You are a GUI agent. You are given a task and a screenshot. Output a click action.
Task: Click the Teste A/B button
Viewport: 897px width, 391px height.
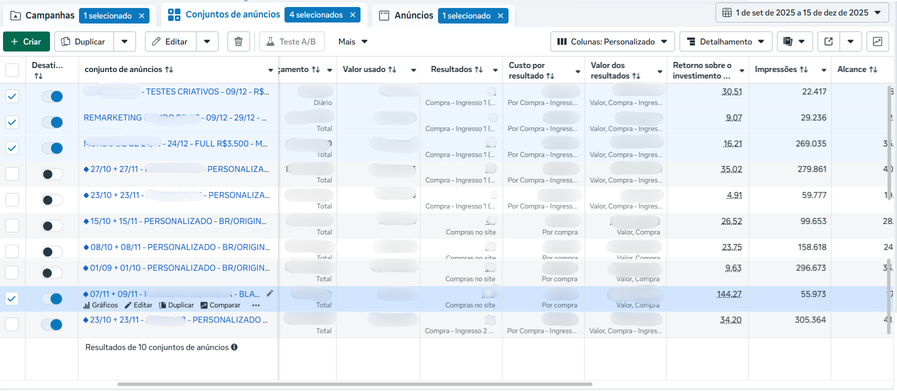coord(292,42)
